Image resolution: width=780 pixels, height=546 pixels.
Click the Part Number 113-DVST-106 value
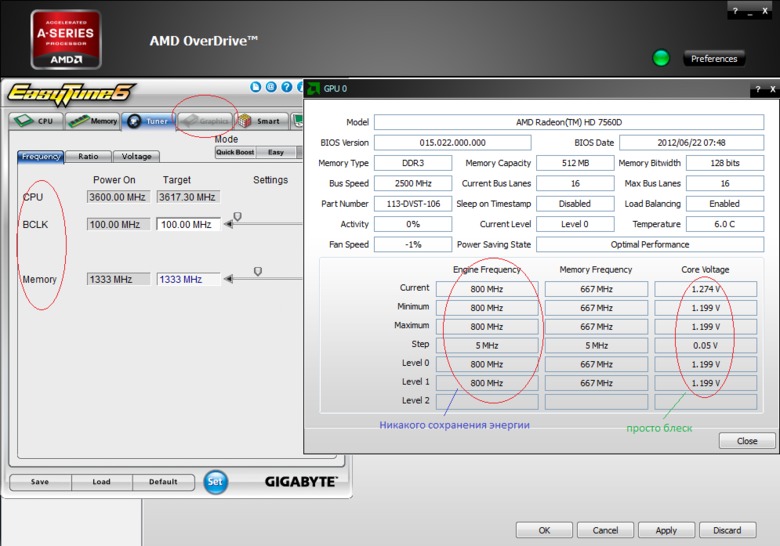[x=413, y=203]
